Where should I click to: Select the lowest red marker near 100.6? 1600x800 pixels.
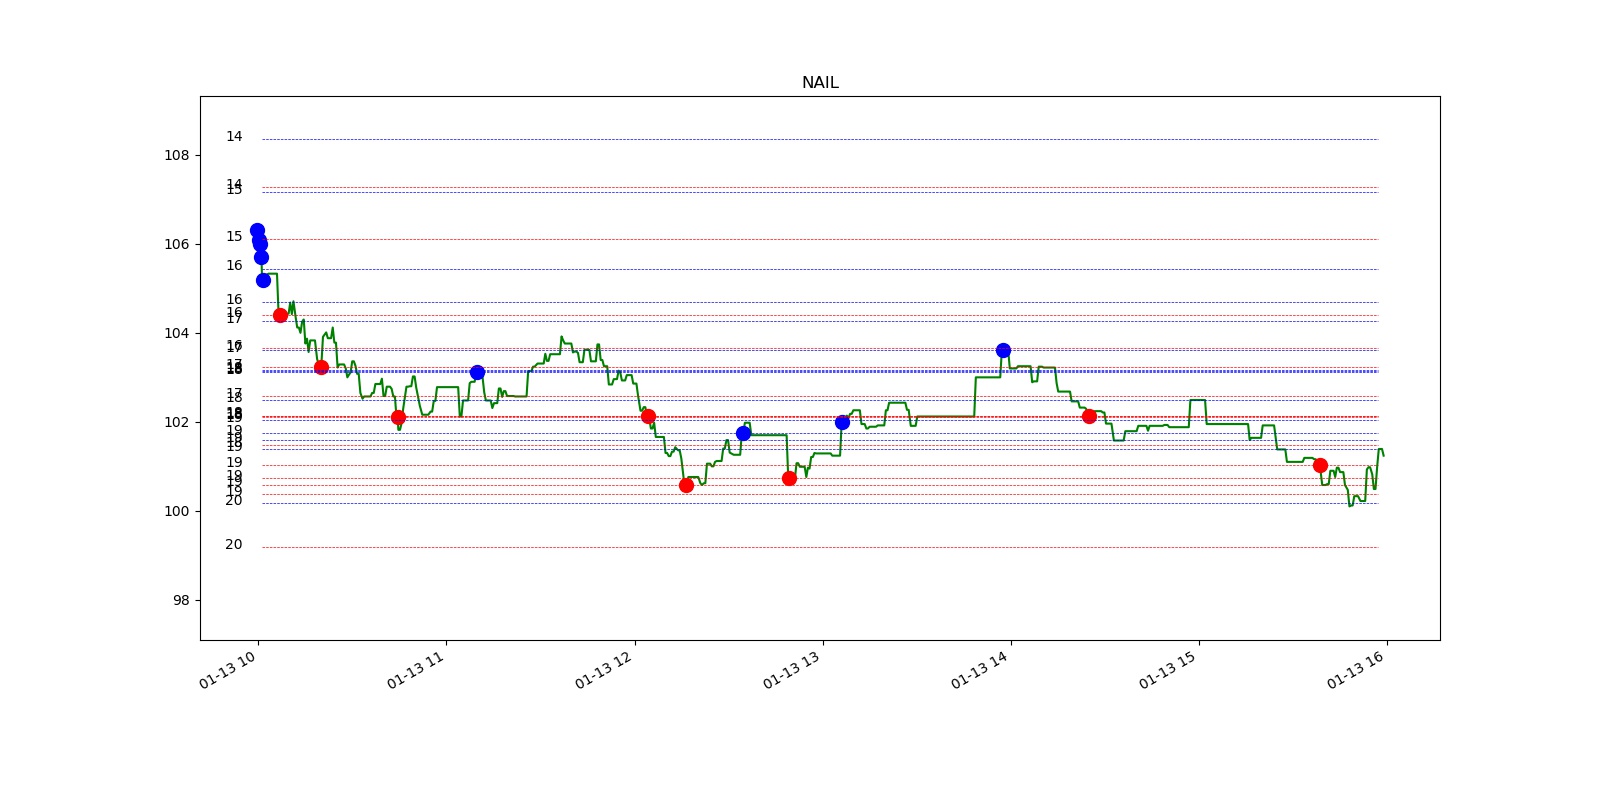coord(686,485)
